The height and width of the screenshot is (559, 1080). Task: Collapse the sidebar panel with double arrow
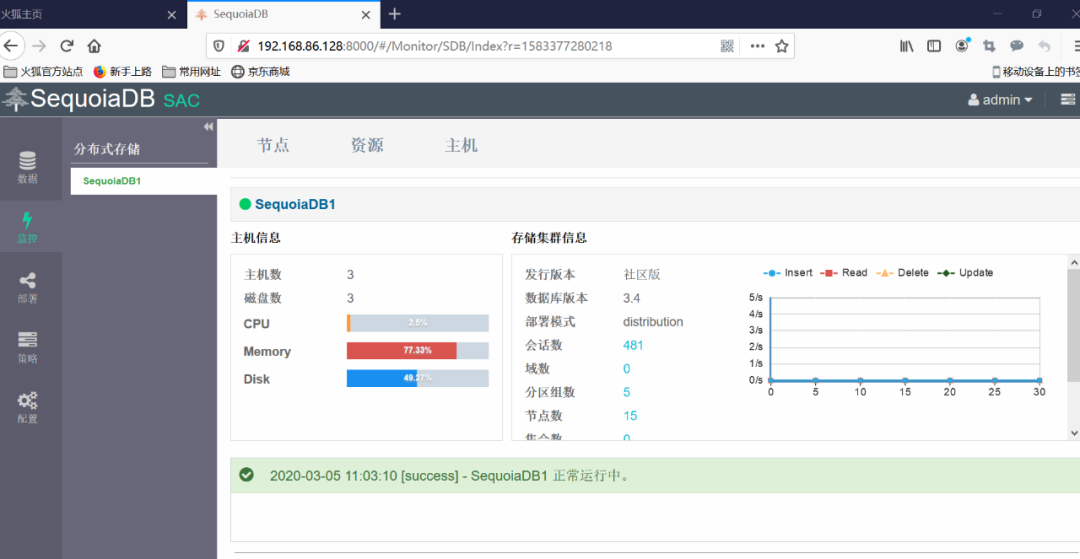208,127
